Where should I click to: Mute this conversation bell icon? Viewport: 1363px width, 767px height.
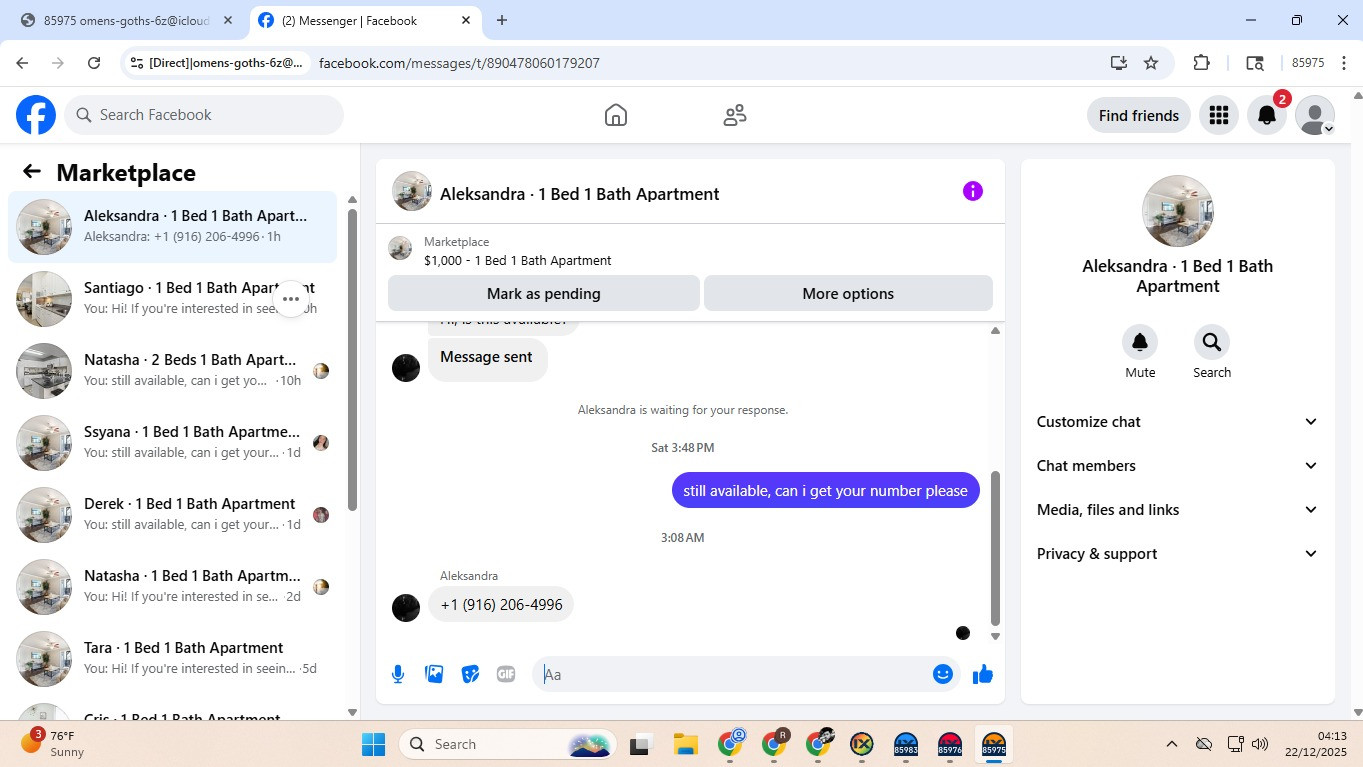[x=1140, y=343]
